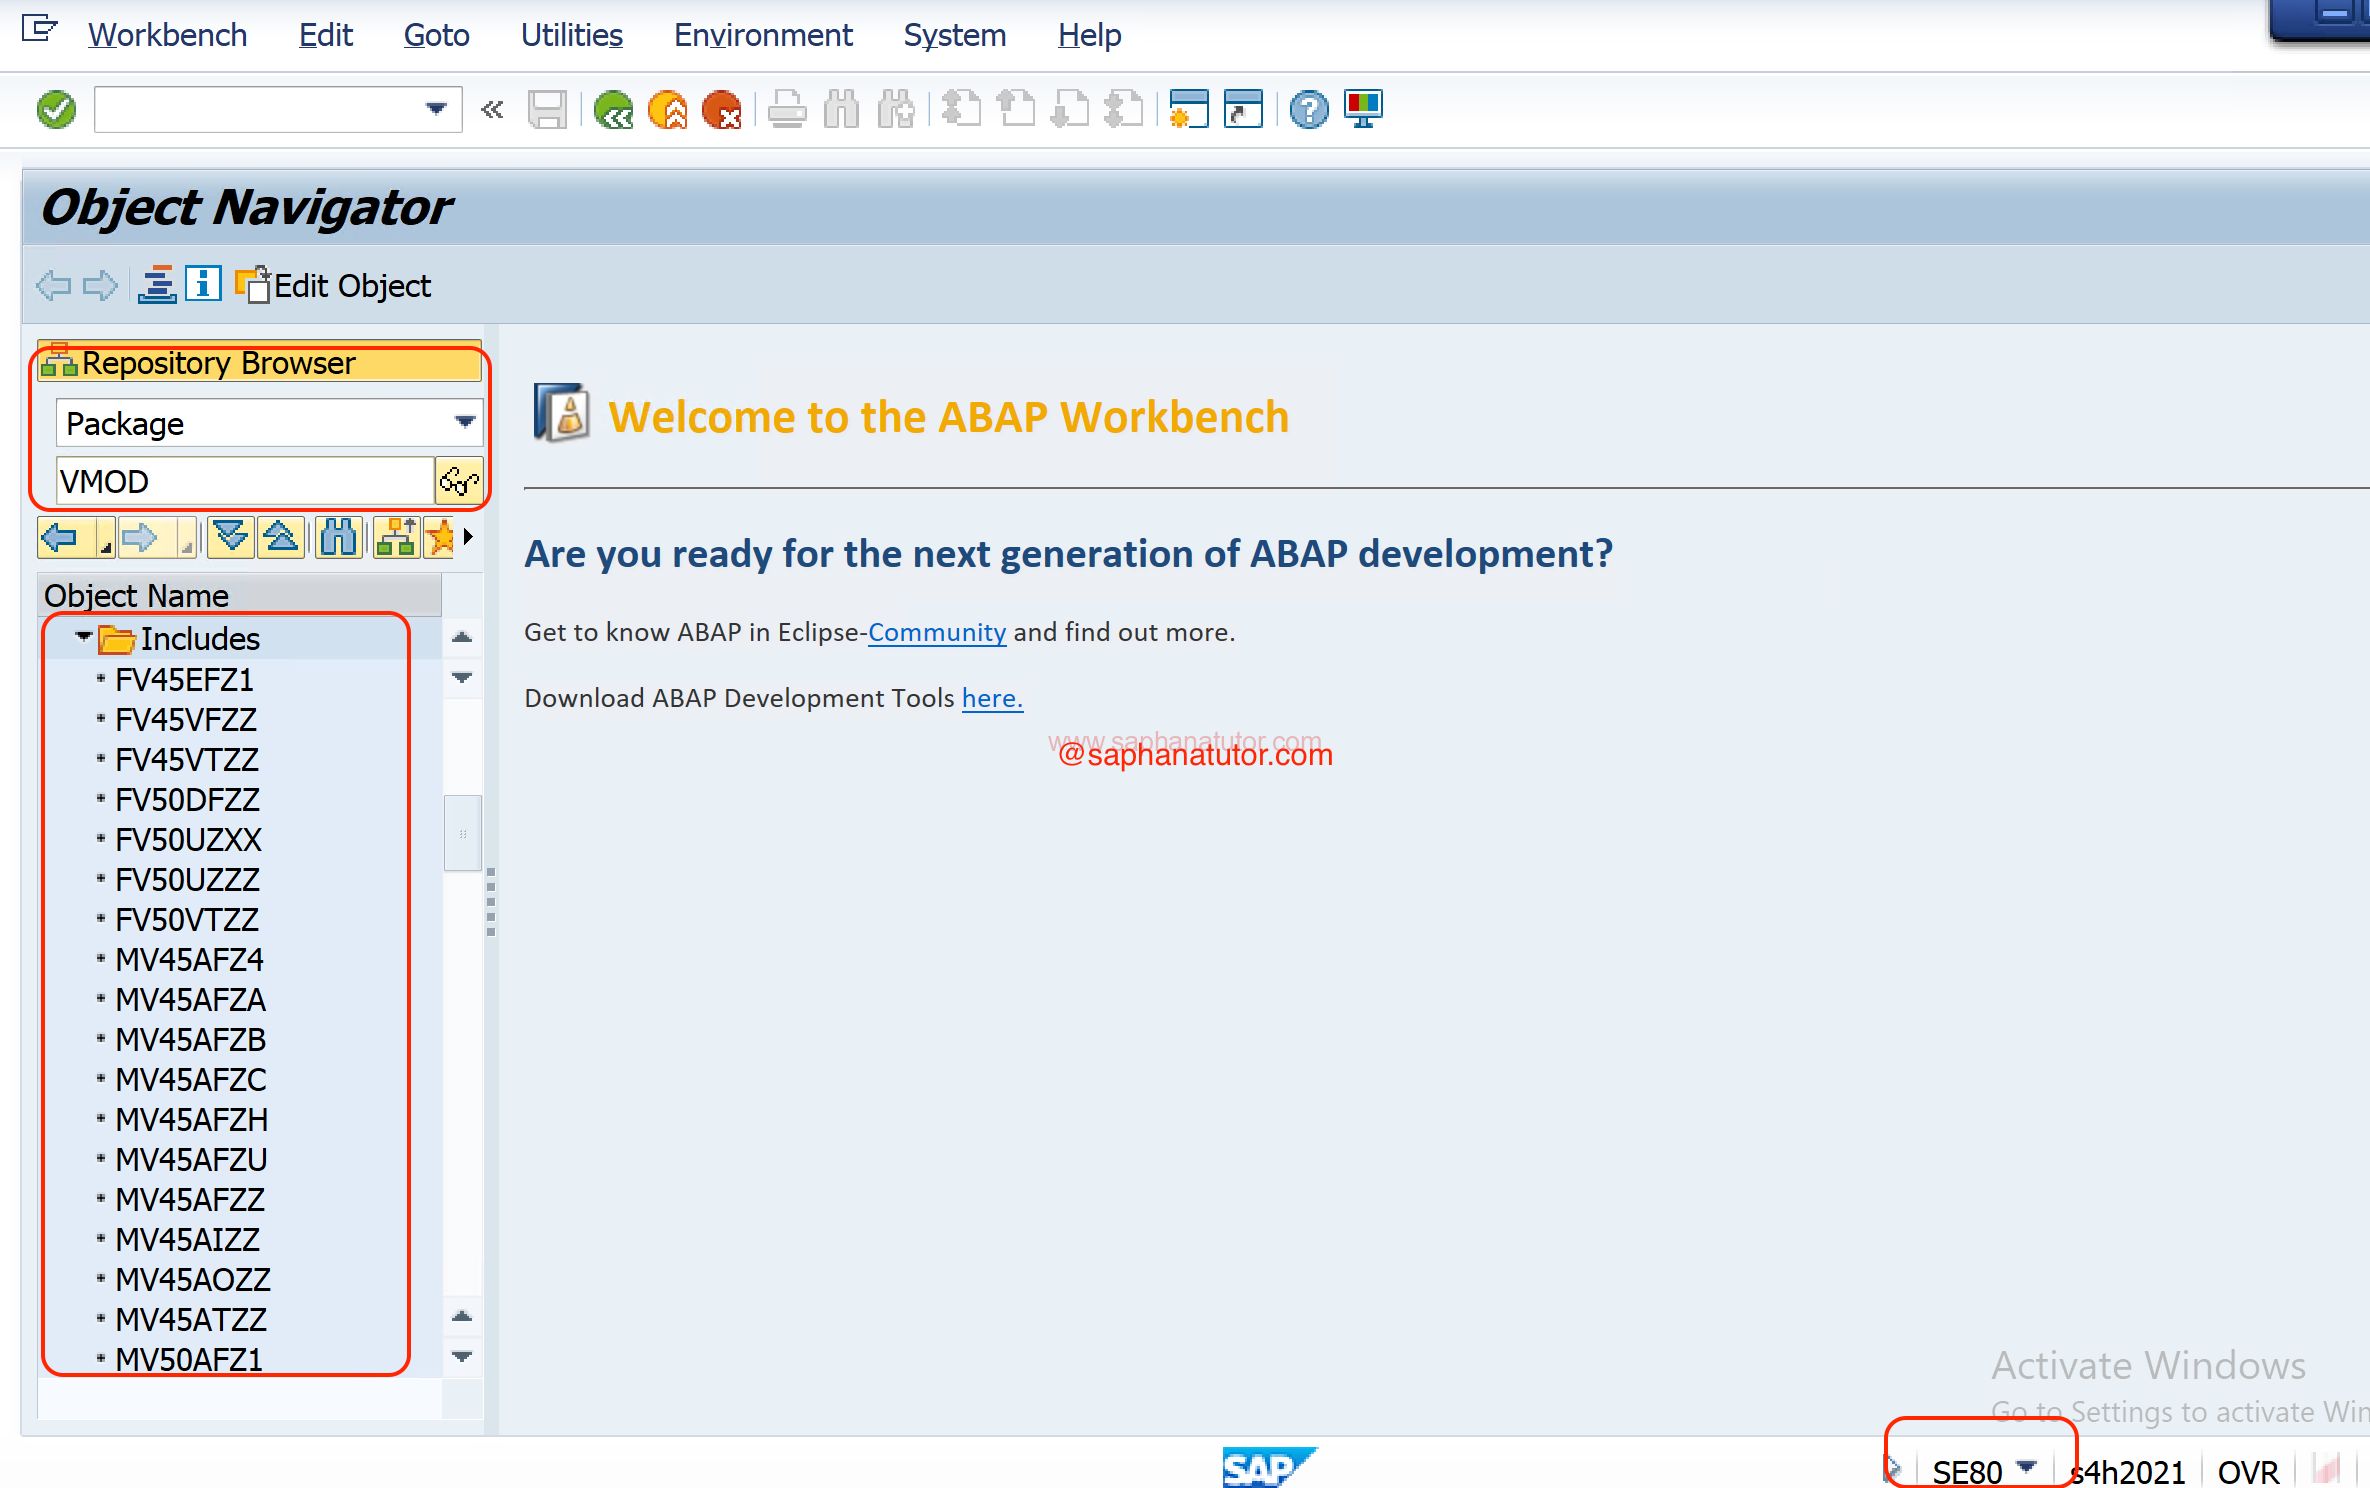Screen dimensions: 2370x1488
Task: Open the Help menu
Action: (1090, 35)
